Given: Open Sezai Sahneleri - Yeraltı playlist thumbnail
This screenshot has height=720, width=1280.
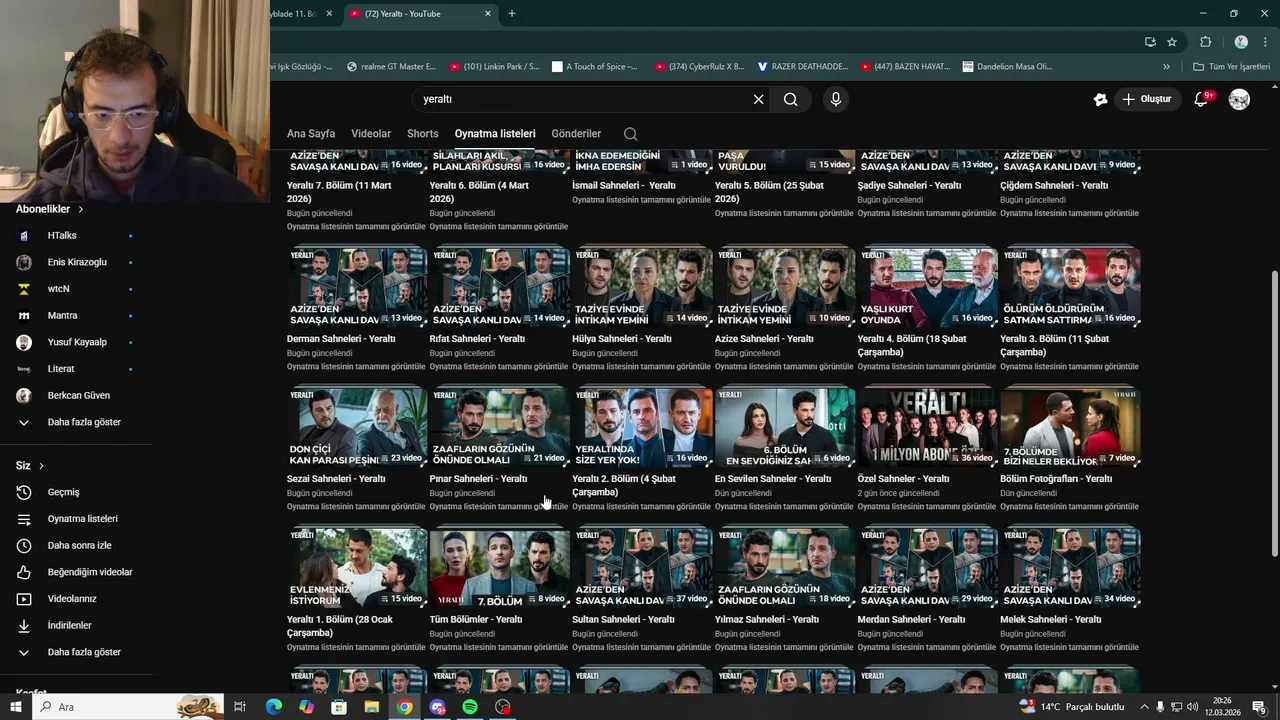Looking at the screenshot, I should click(357, 428).
